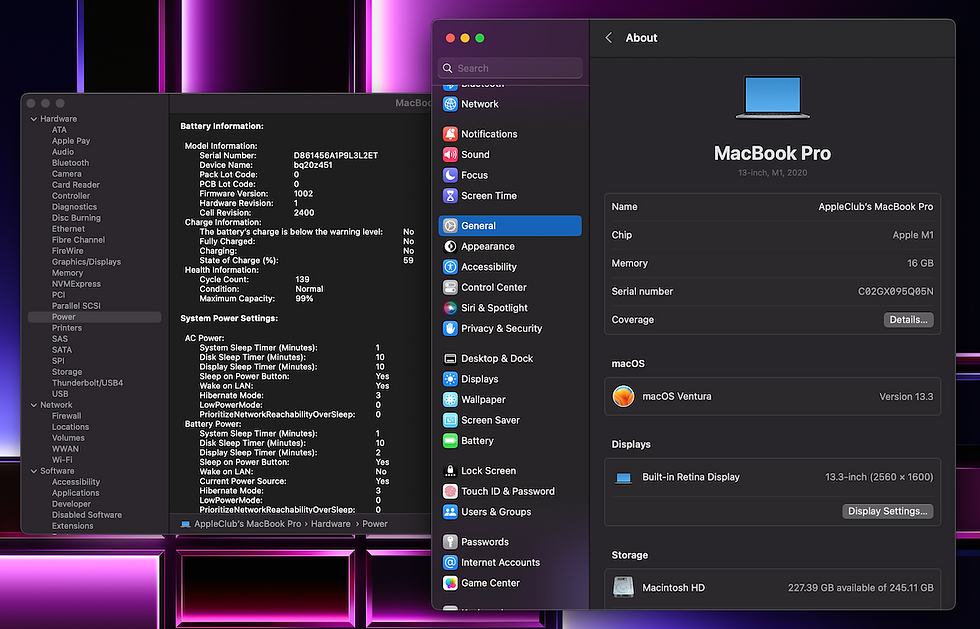Screen dimensions: 980x629
Task: Select Firewall under Network tree
Action: point(66,416)
